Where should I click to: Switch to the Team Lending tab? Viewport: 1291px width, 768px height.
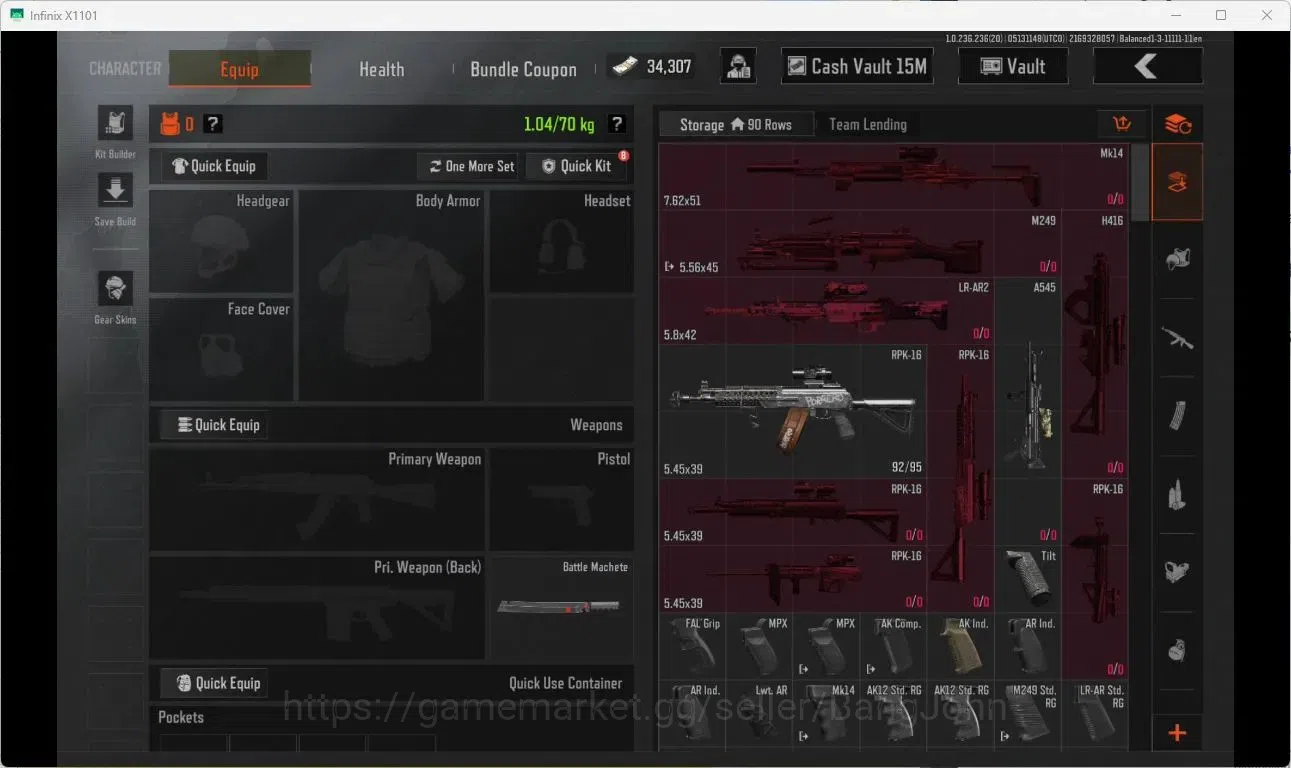868,124
